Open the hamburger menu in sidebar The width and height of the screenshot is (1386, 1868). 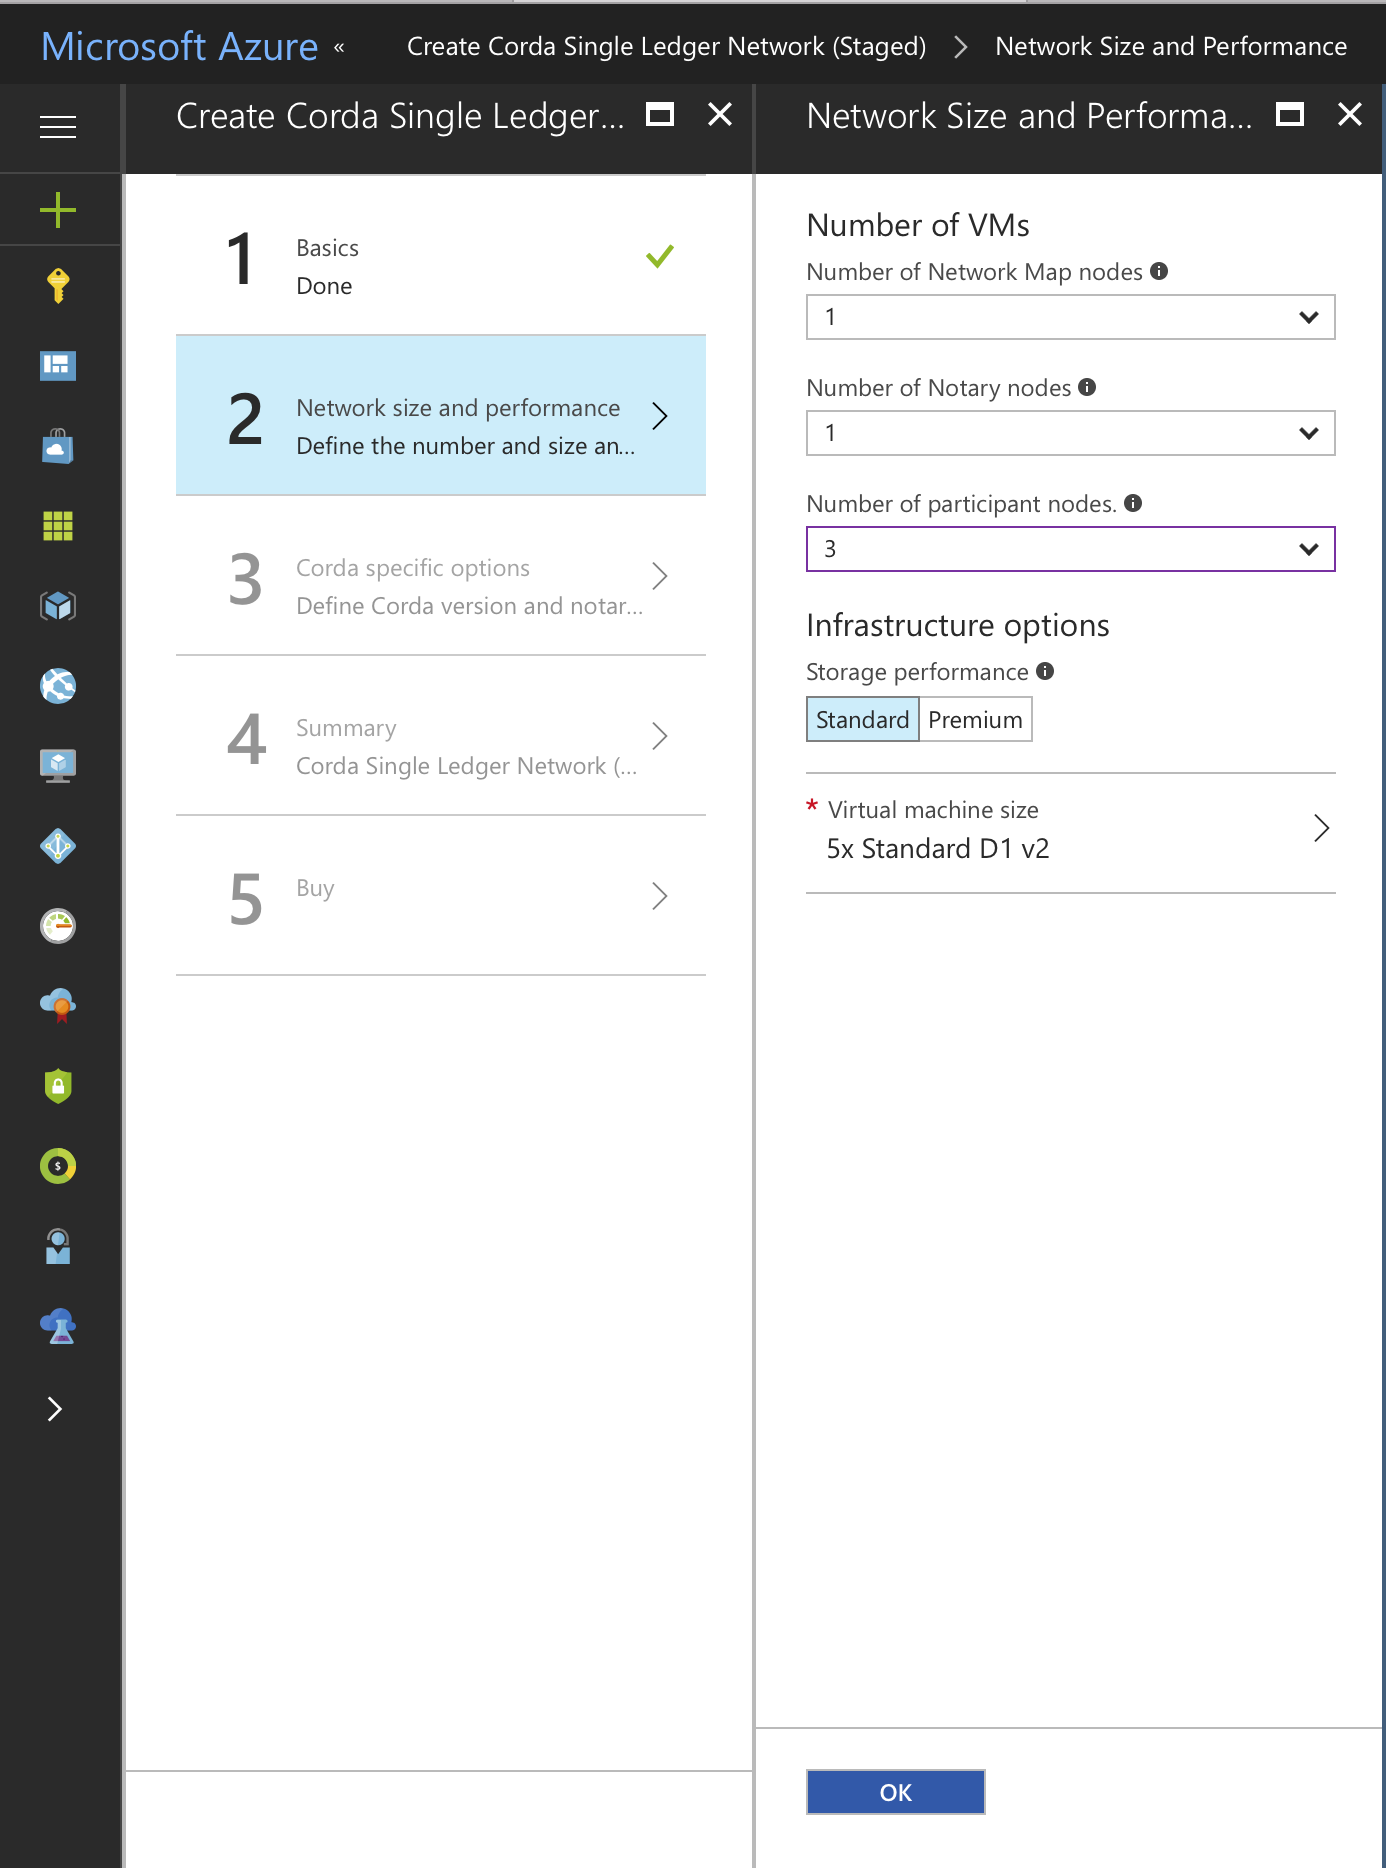(x=58, y=127)
